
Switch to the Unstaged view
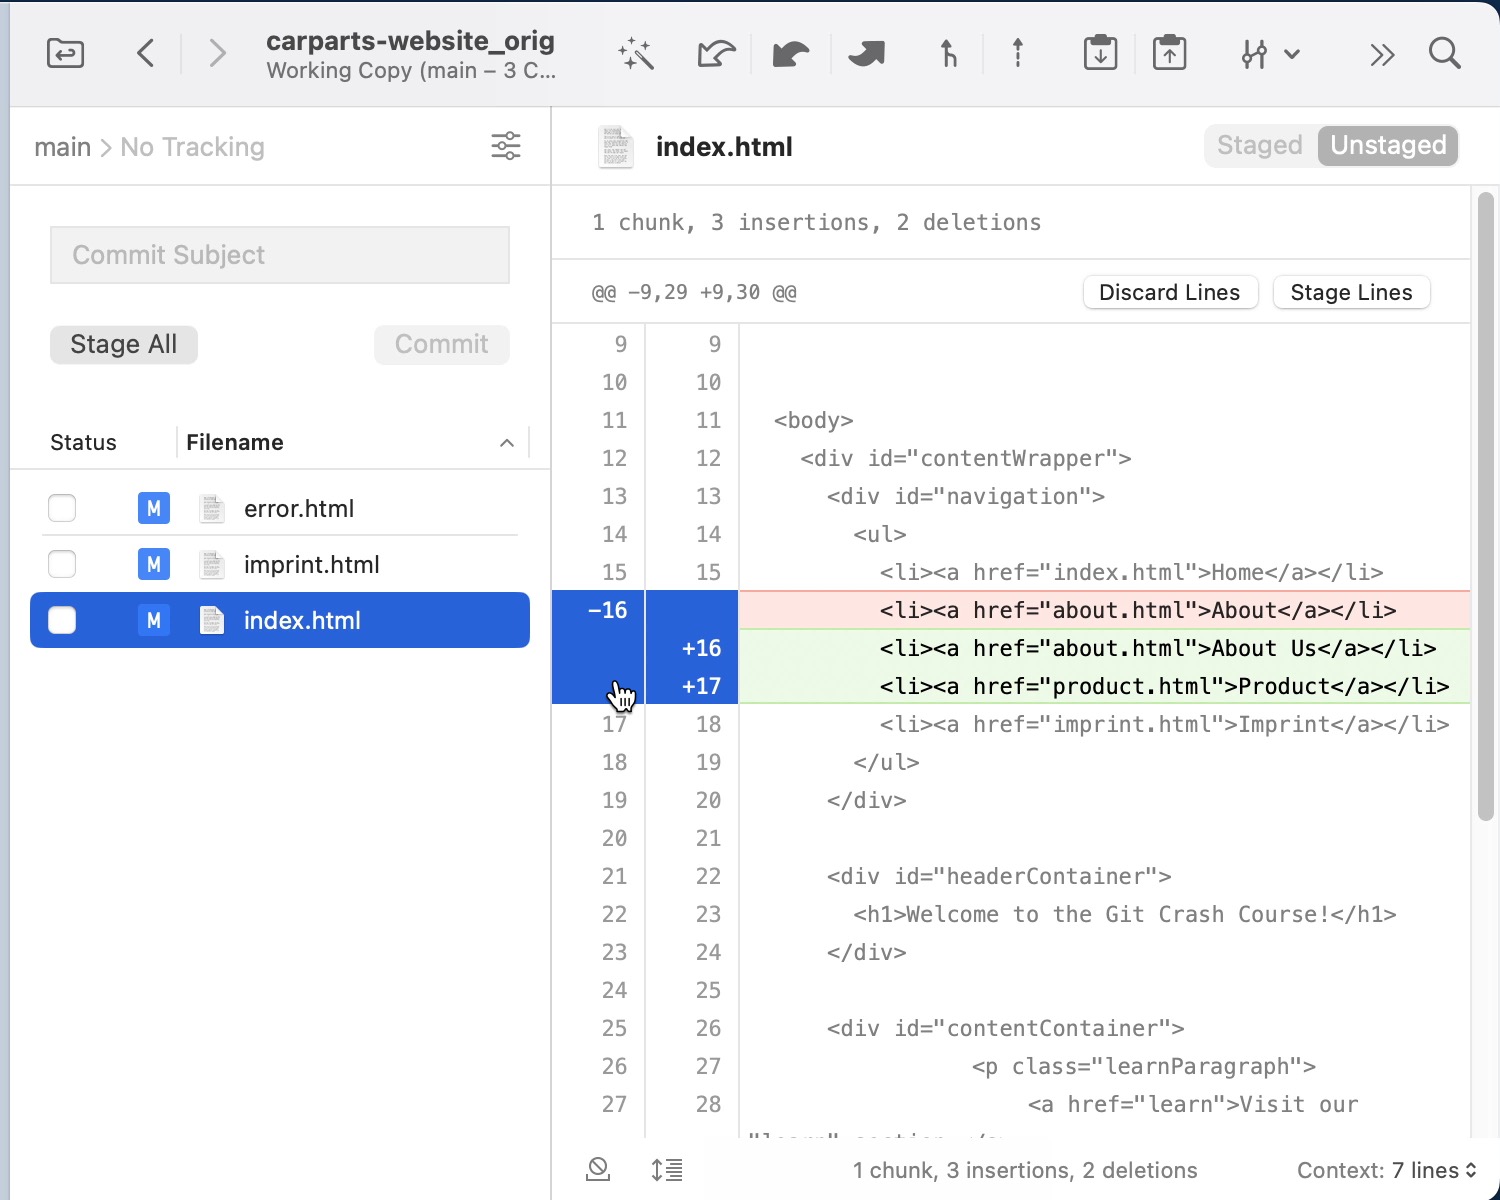(1388, 146)
